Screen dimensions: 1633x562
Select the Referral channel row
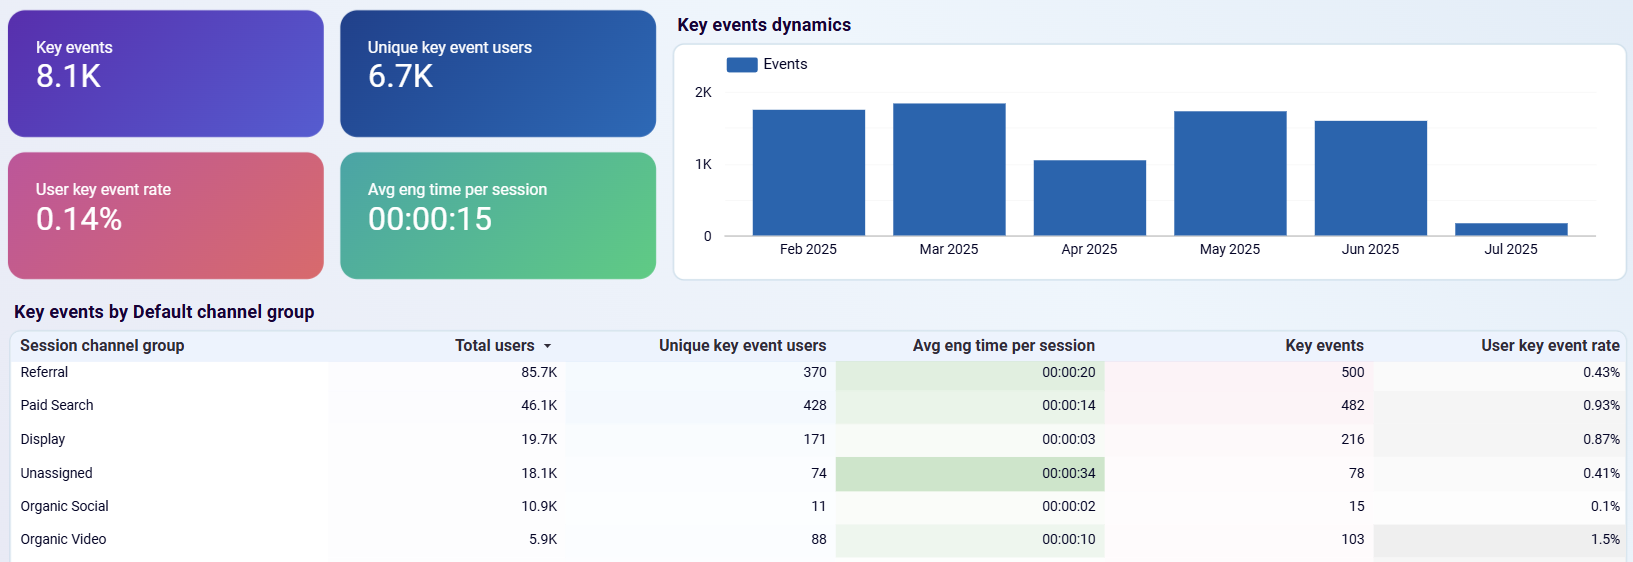pyautogui.click(x=45, y=372)
